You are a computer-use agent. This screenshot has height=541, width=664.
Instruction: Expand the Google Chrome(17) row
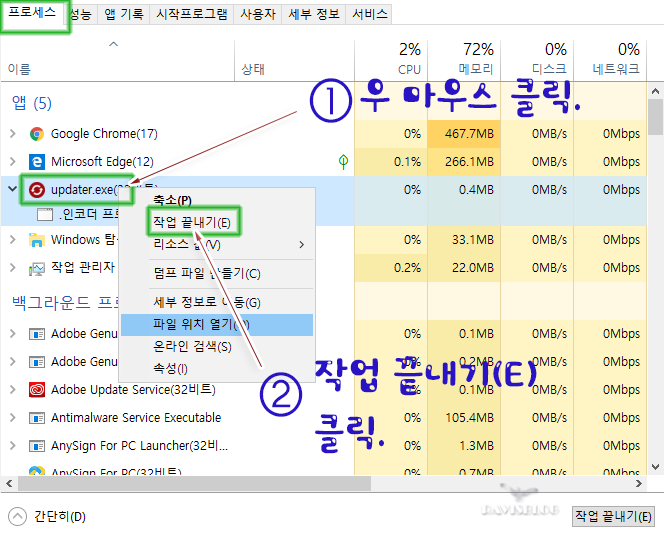pyautogui.click(x=13, y=134)
